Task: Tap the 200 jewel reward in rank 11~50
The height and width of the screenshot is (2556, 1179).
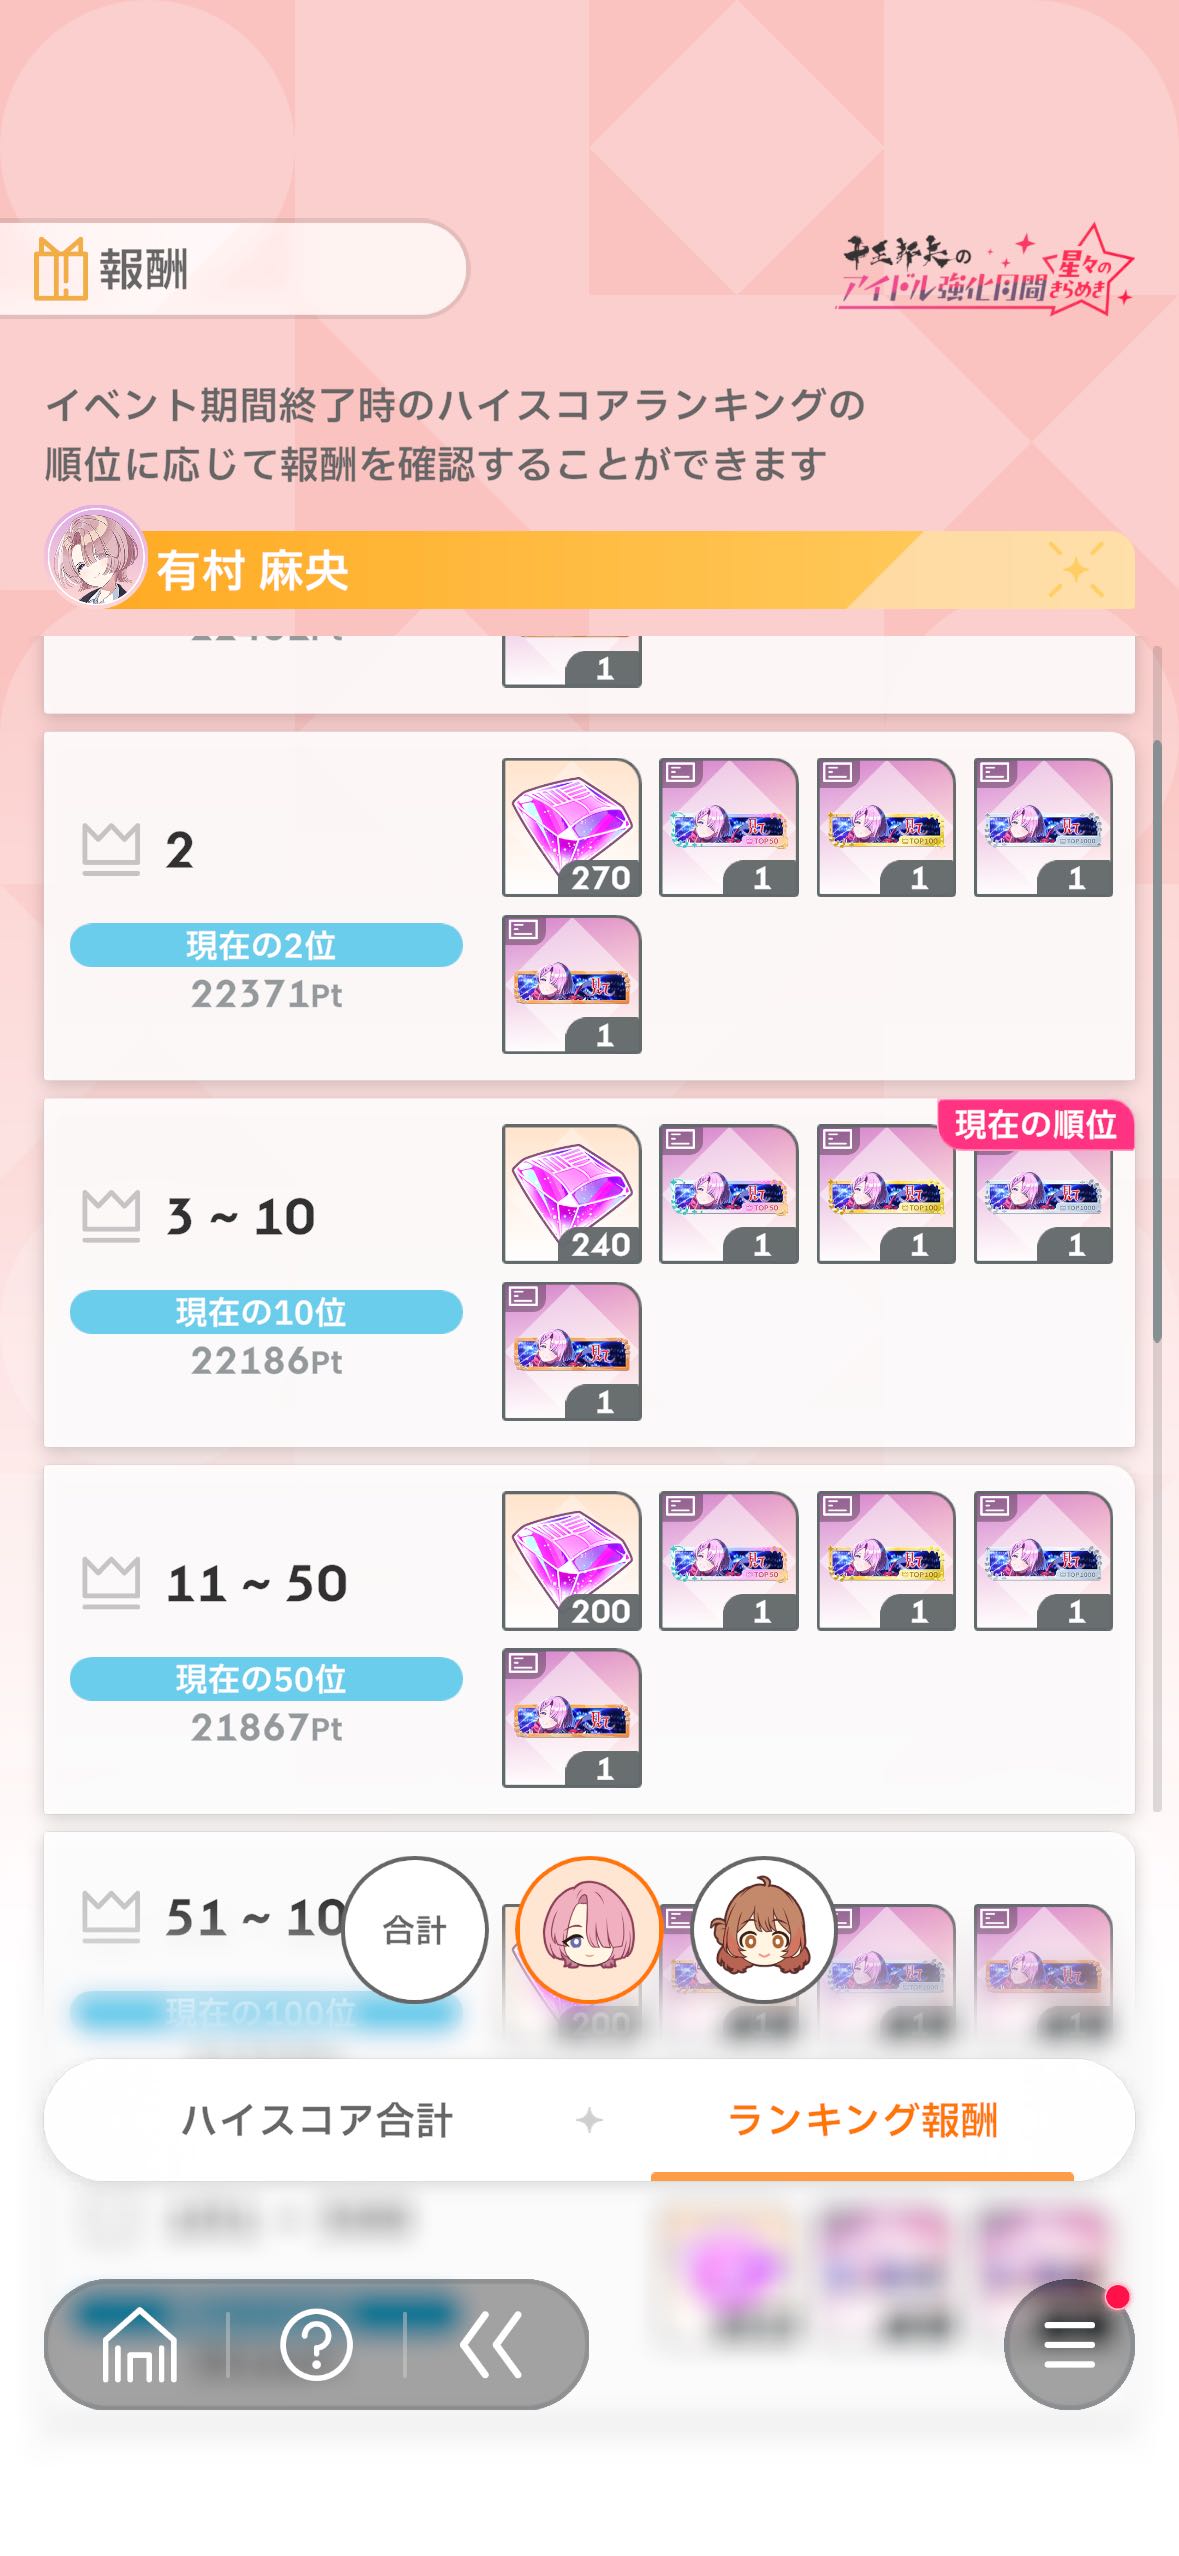Action: pyautogui.click(x=572, y=1561)
